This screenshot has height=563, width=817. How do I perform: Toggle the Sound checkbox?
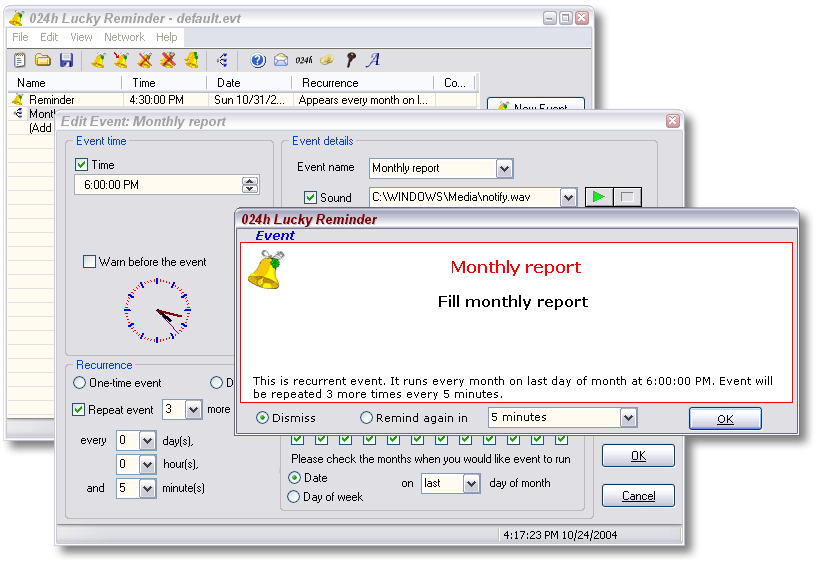coord(310,197)
